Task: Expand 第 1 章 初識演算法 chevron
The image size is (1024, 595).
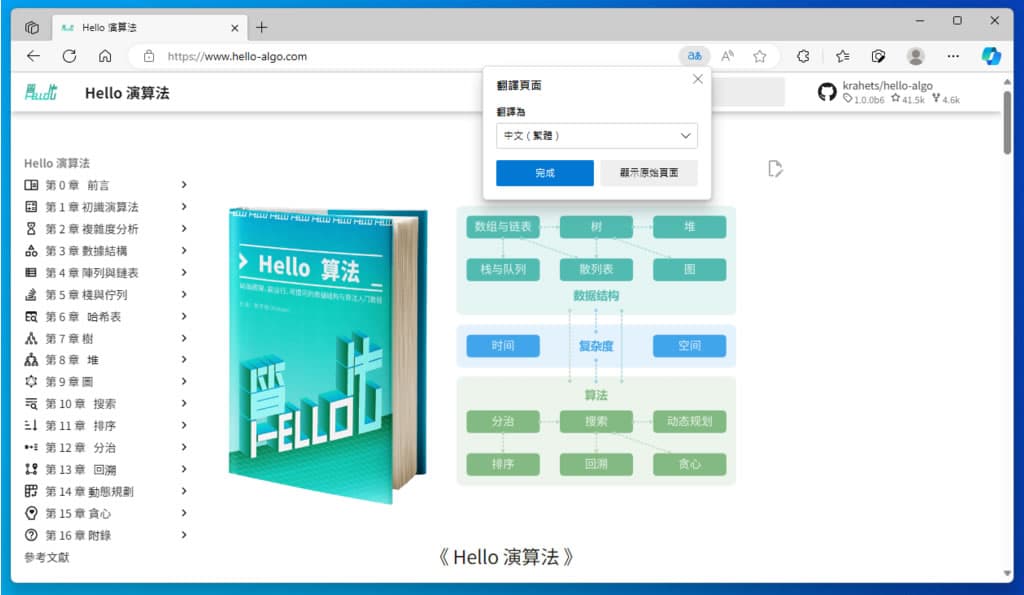Action: pos(184,207)
